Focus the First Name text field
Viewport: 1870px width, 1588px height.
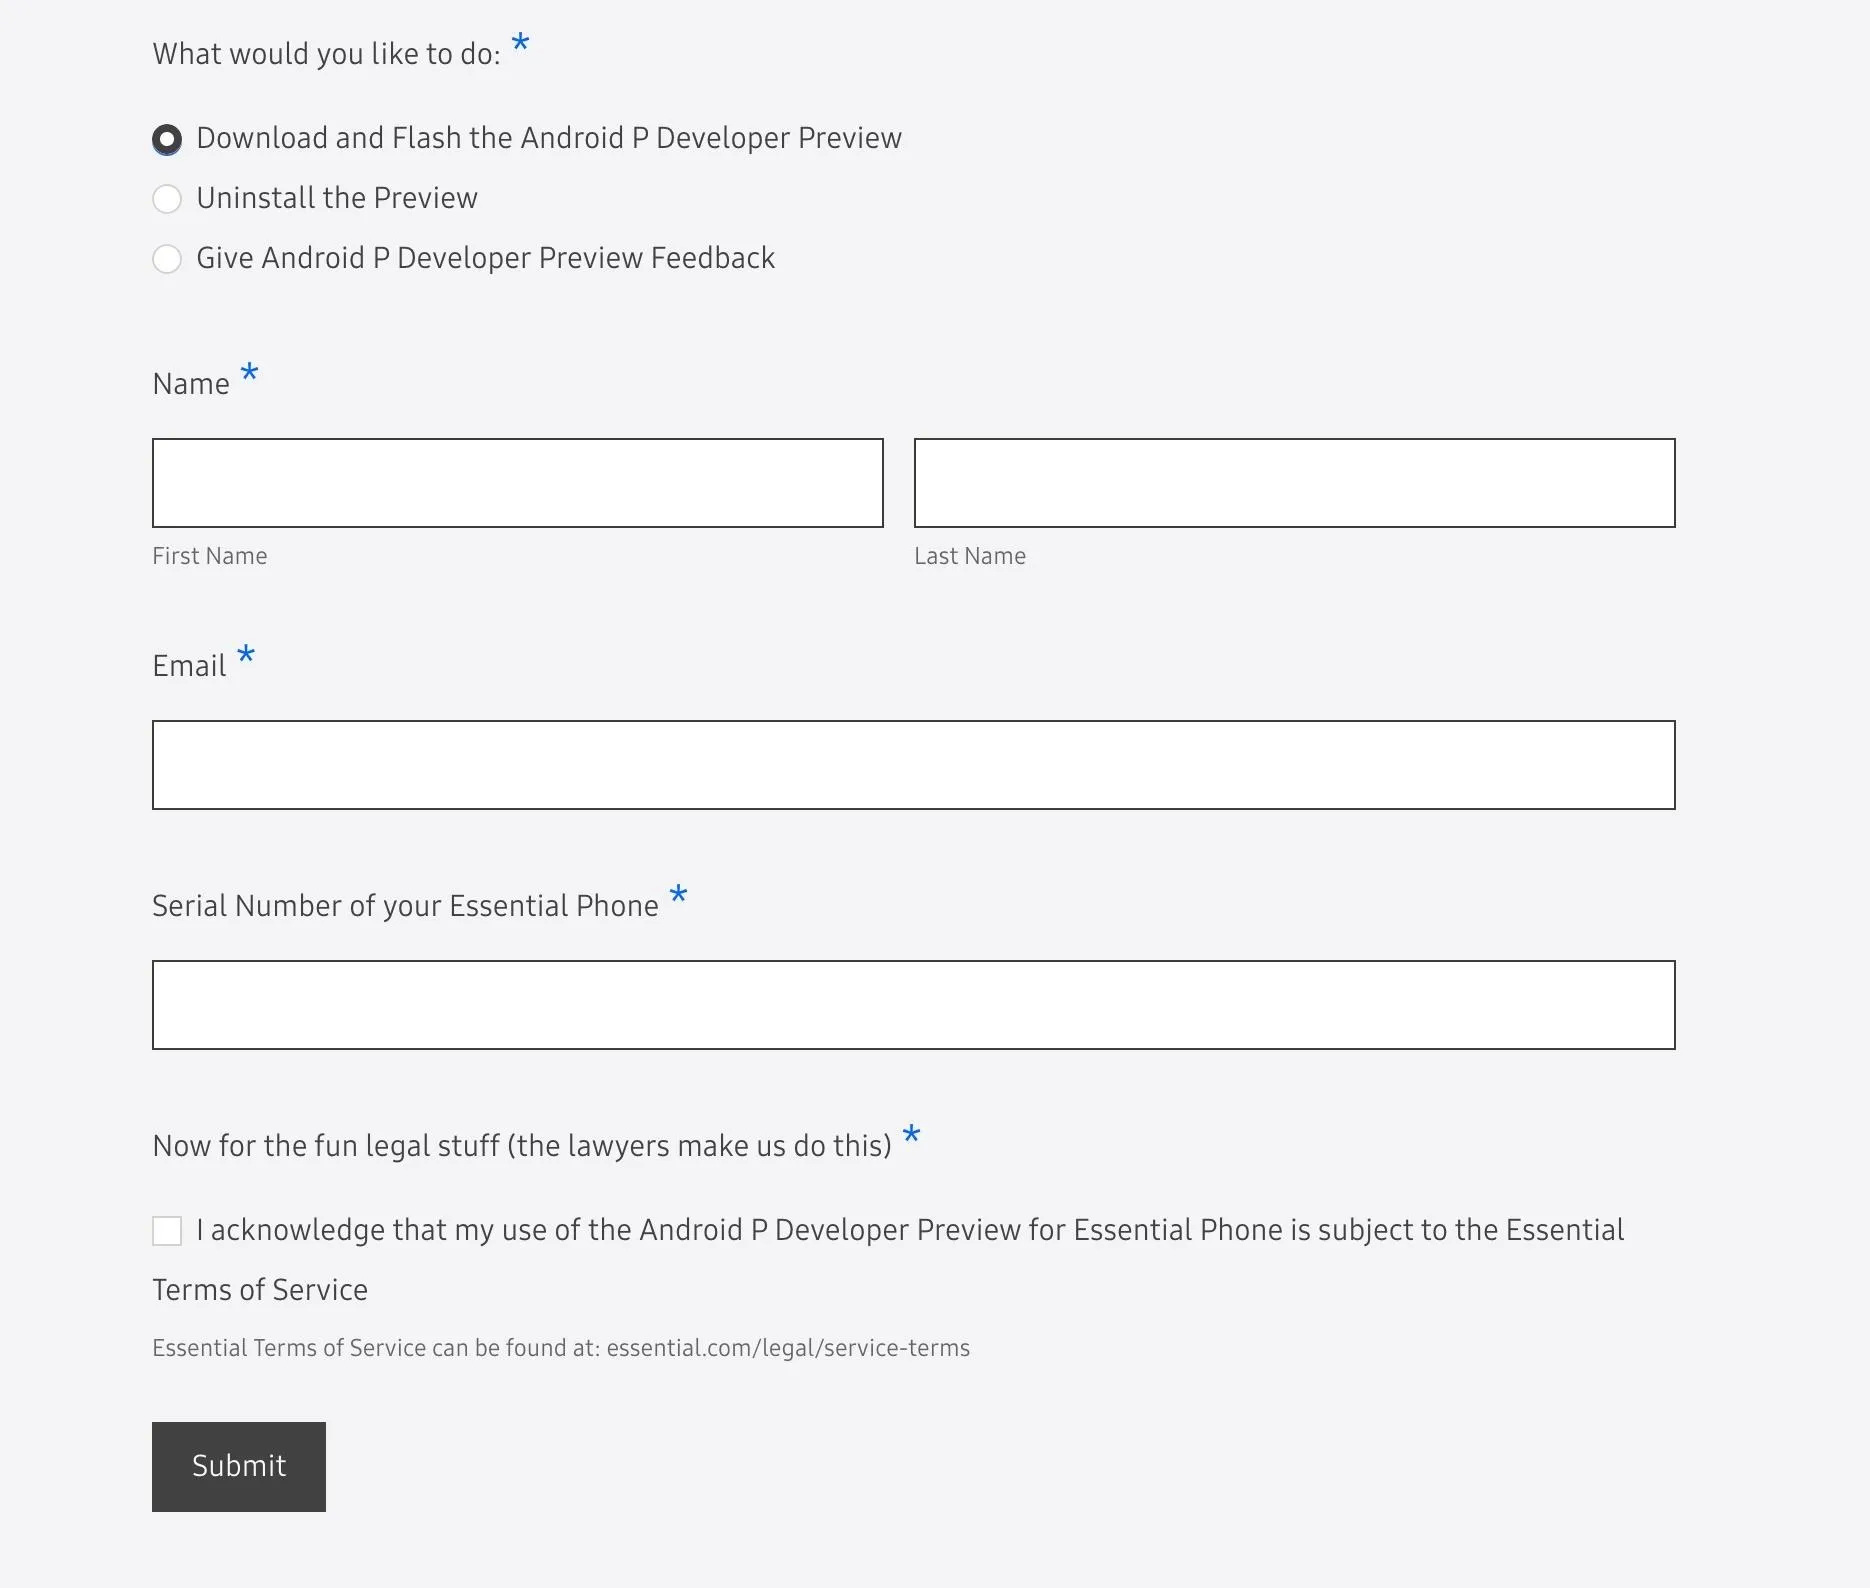click(518, 483)
